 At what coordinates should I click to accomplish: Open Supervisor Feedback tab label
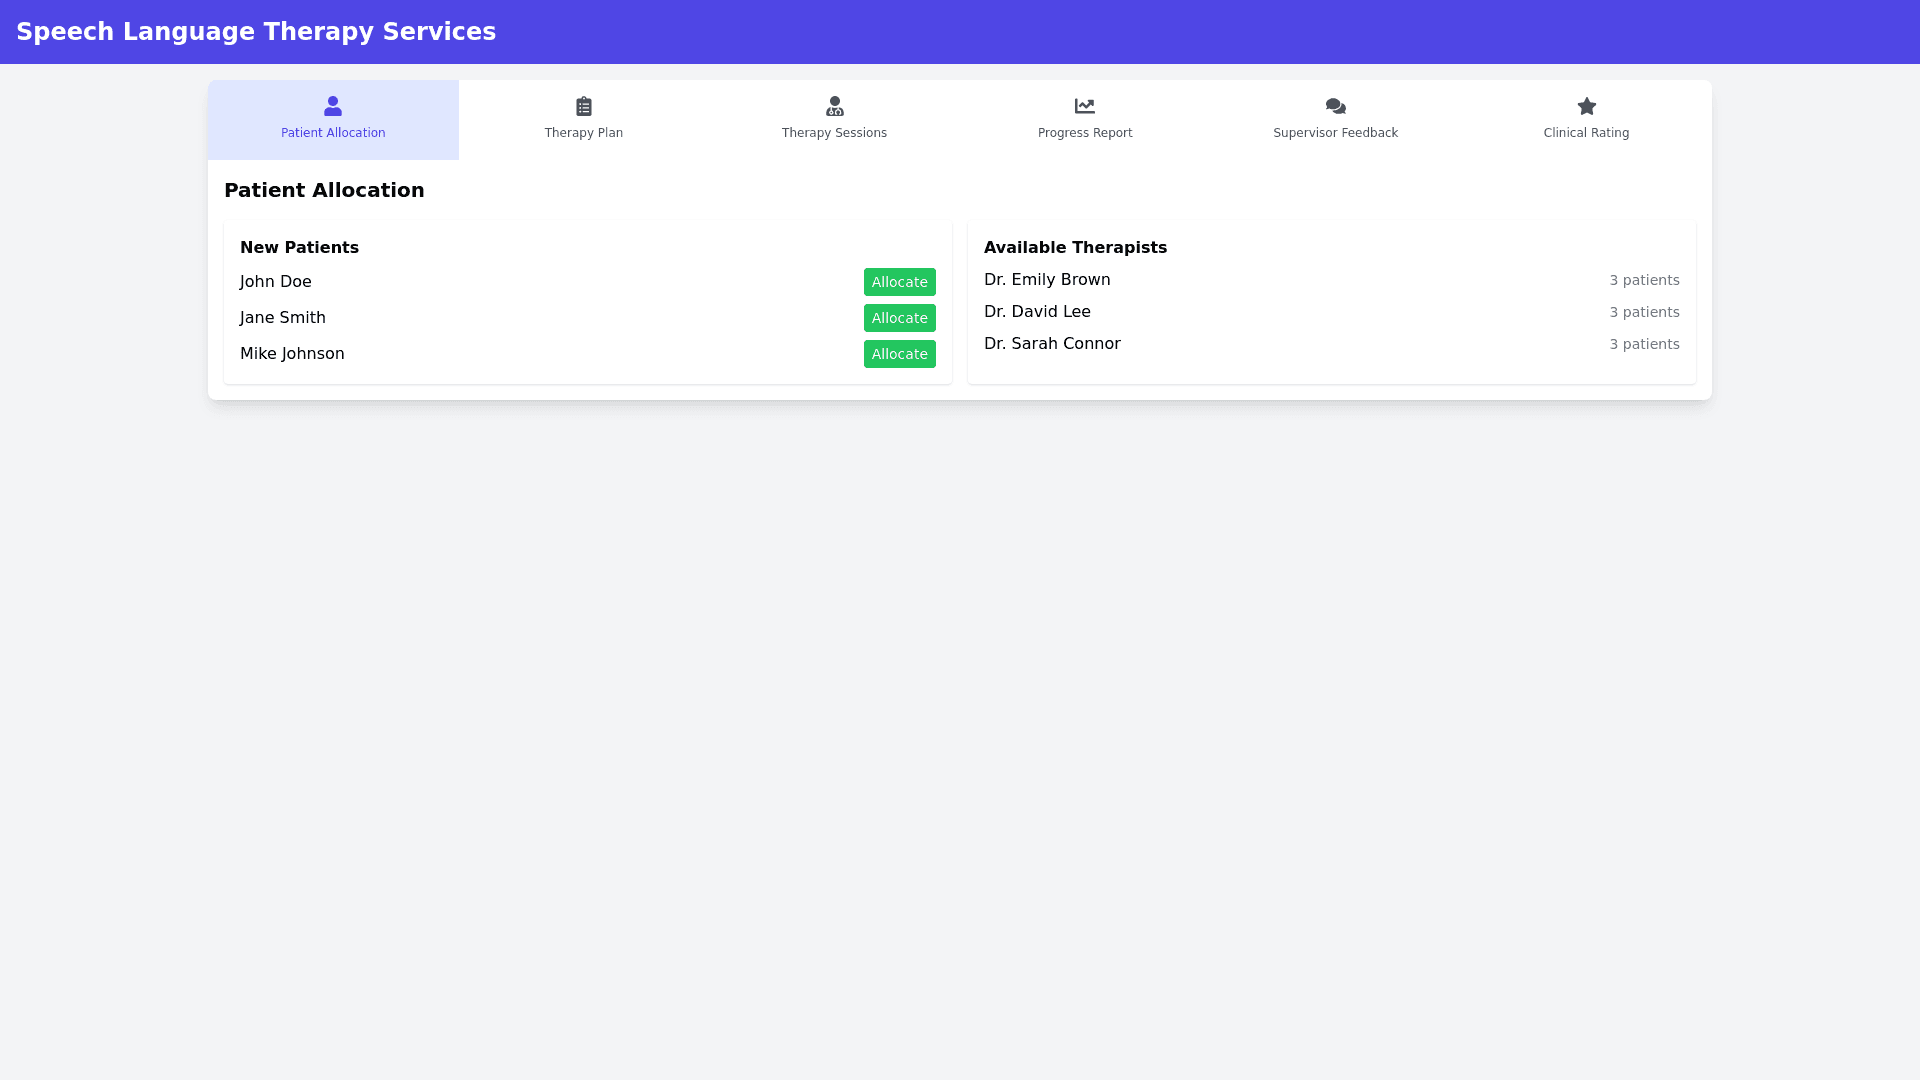(1335, 133)
